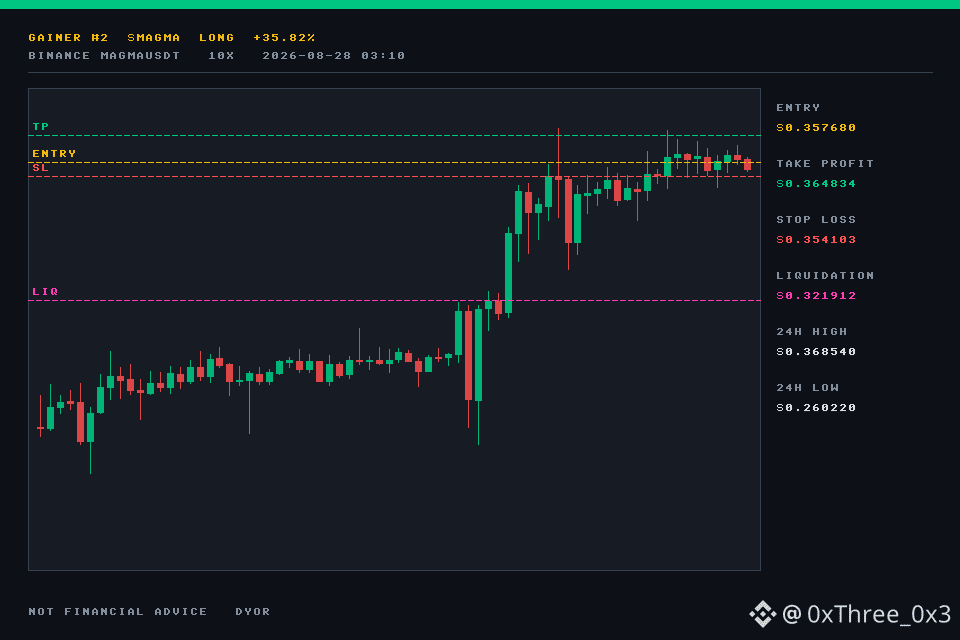Select the $MAGMA ticker label
Screen dimensions: 960x640
(x=154, y=38)
